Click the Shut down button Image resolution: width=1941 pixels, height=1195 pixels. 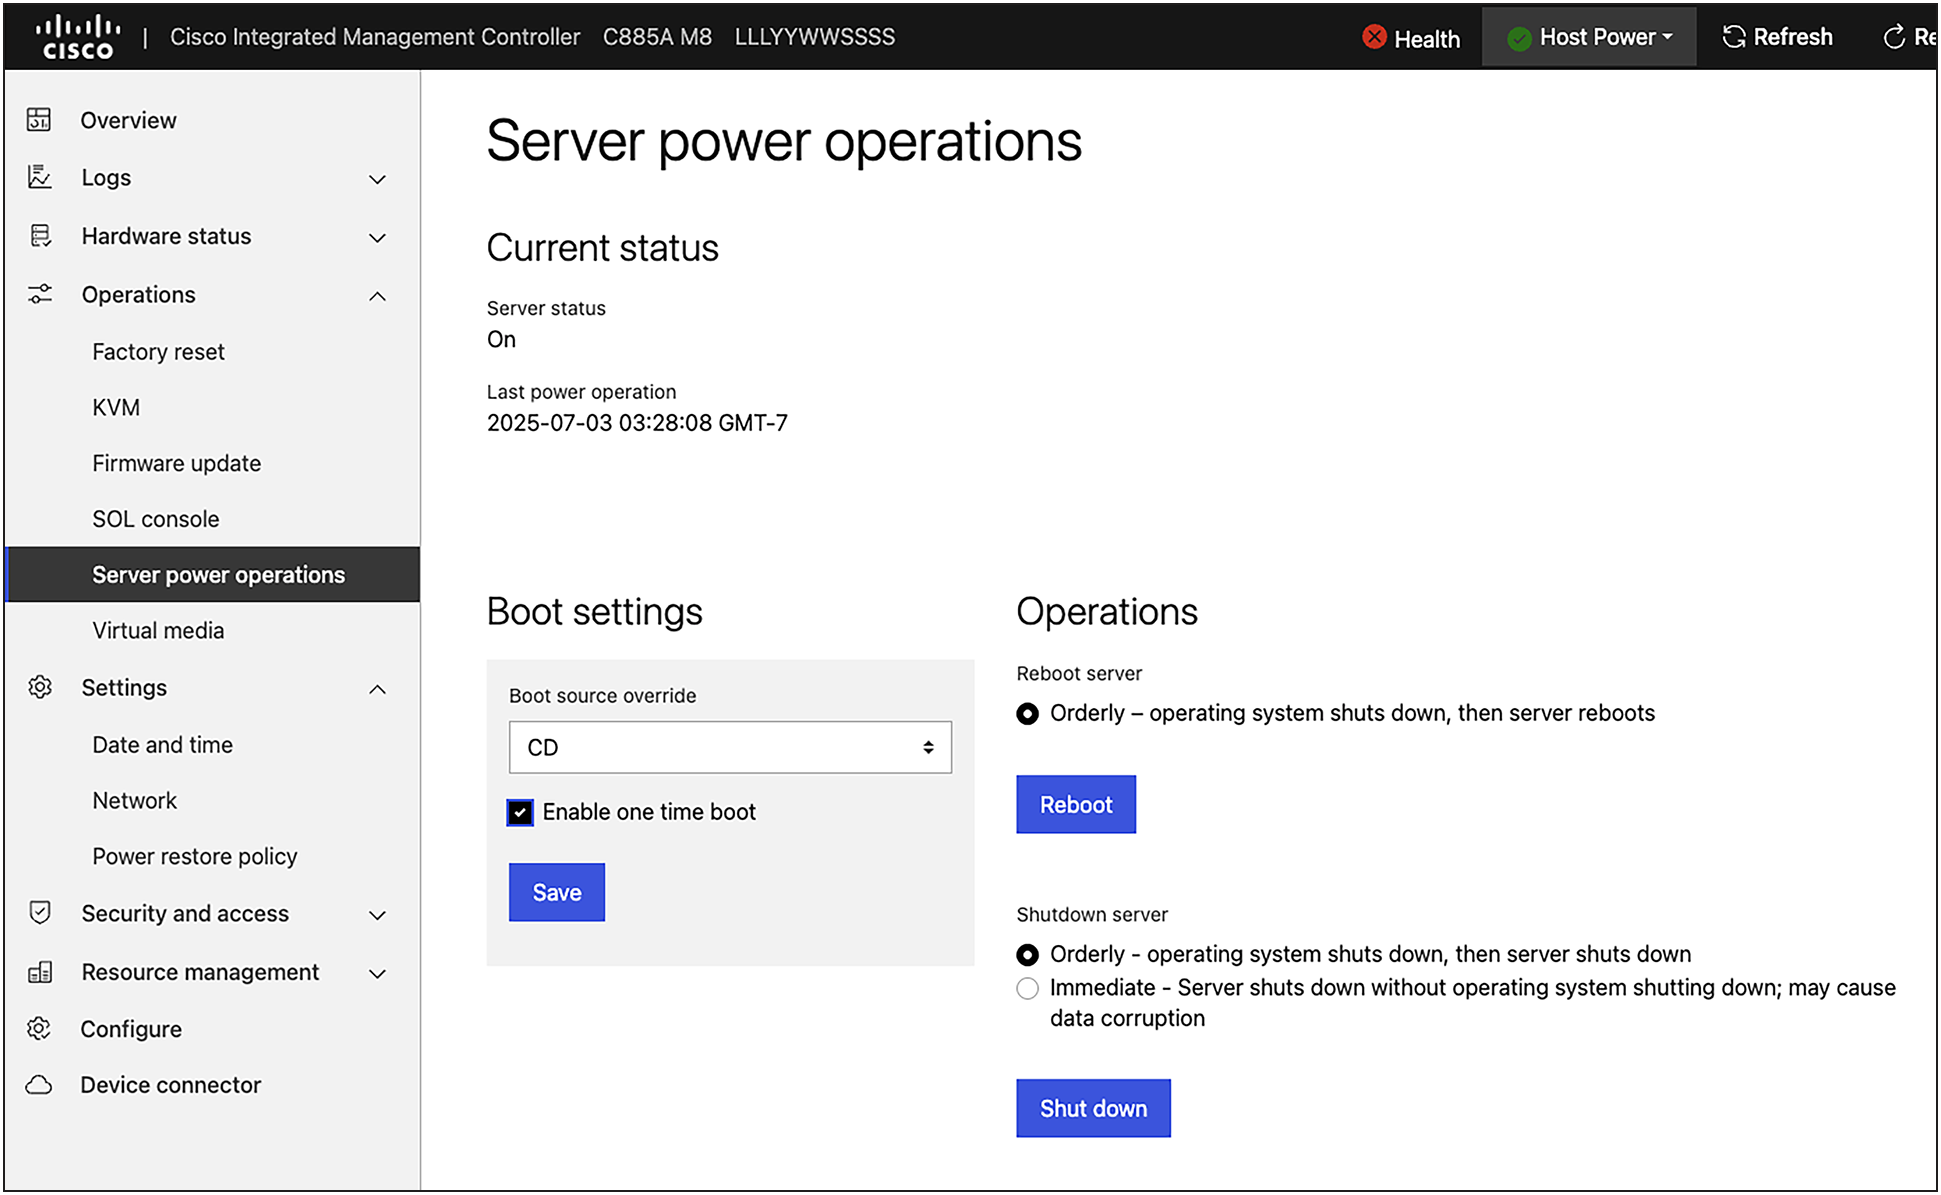point(1093,1108)
